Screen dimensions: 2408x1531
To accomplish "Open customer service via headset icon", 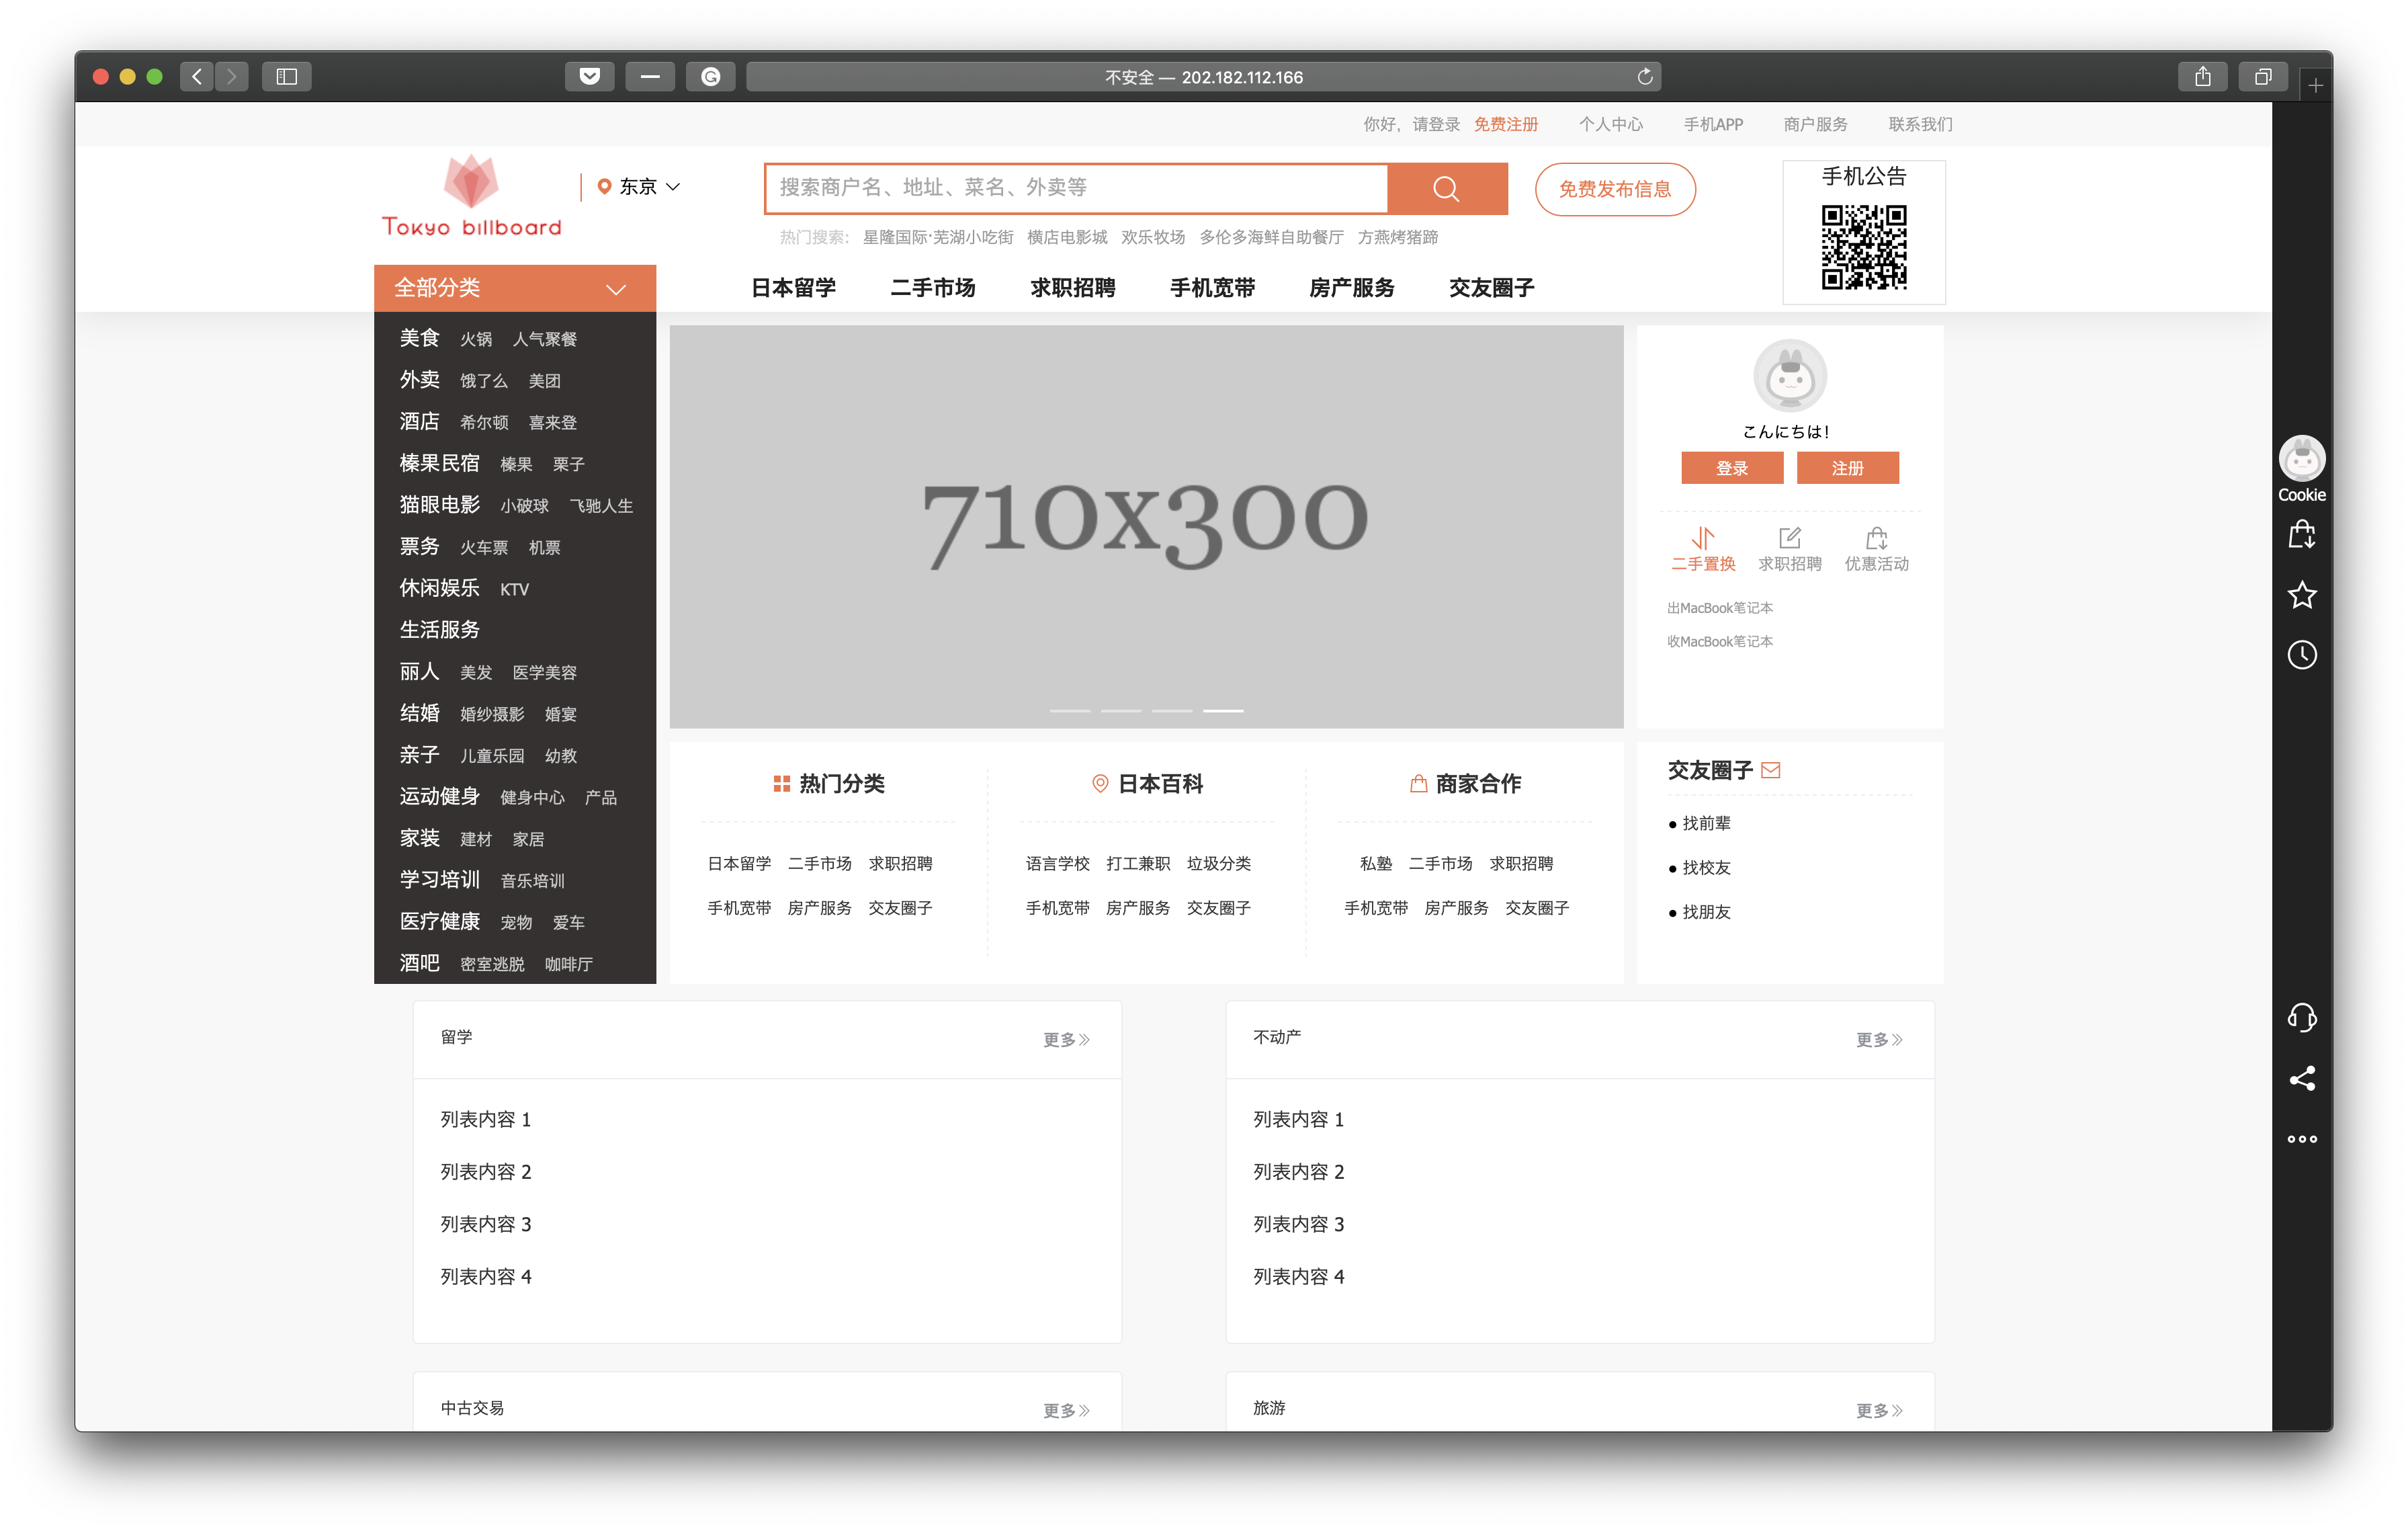I will 2302,1018.
